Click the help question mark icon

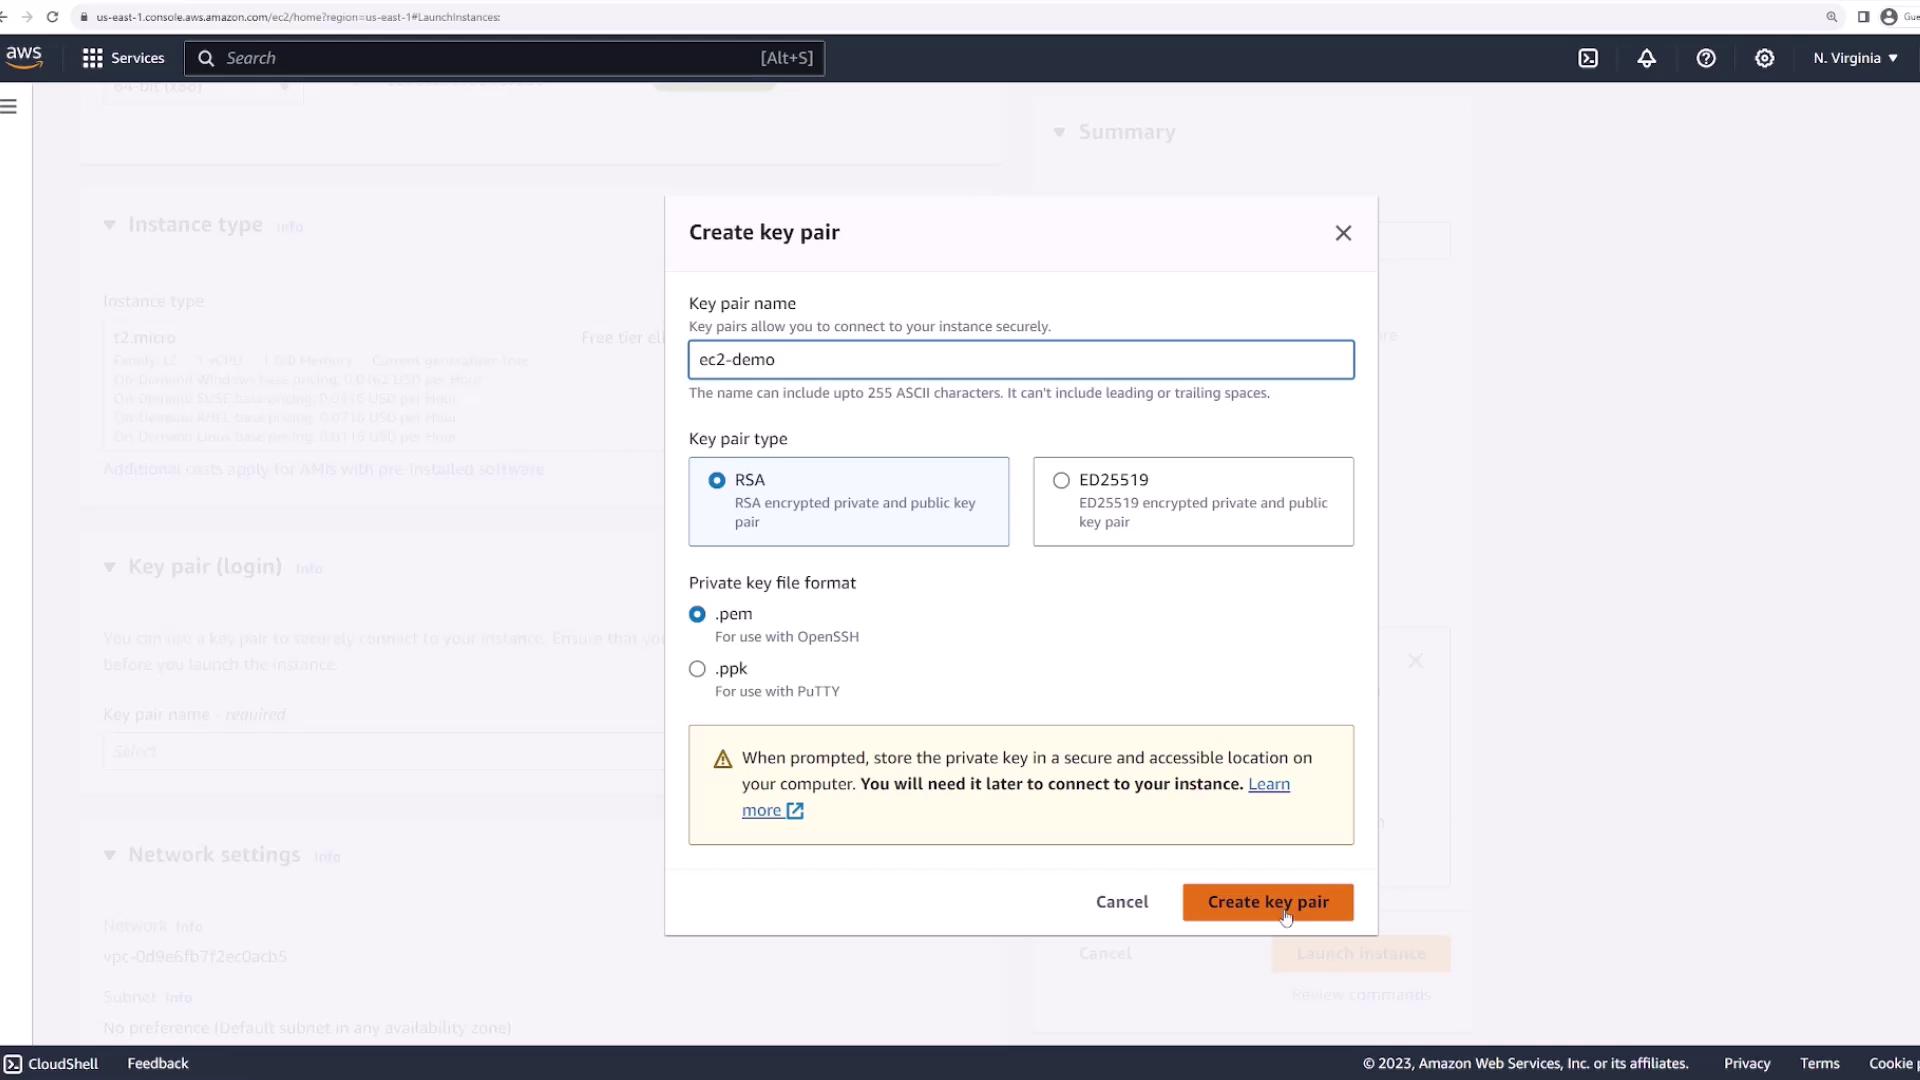pyautogui.click(x=1706, y=58)
